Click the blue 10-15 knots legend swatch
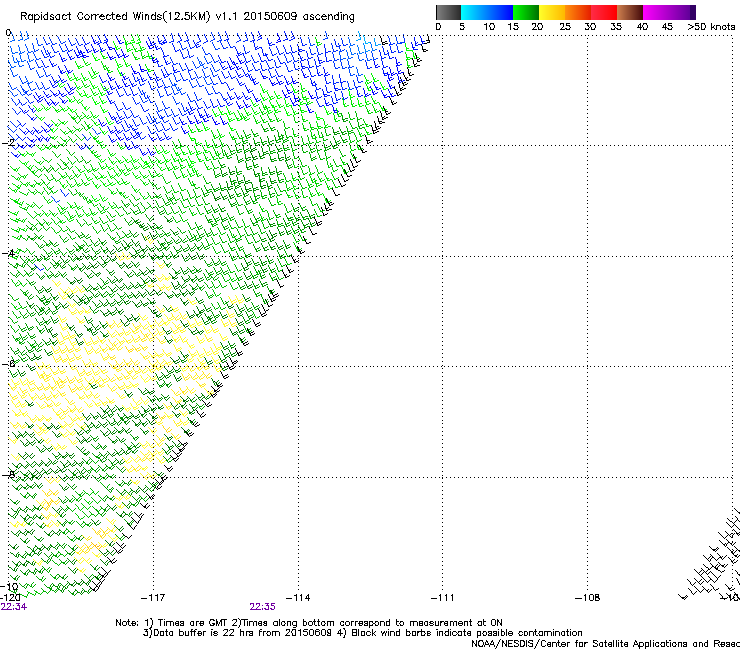Screen dimensions: 740x650 [499, 12]
